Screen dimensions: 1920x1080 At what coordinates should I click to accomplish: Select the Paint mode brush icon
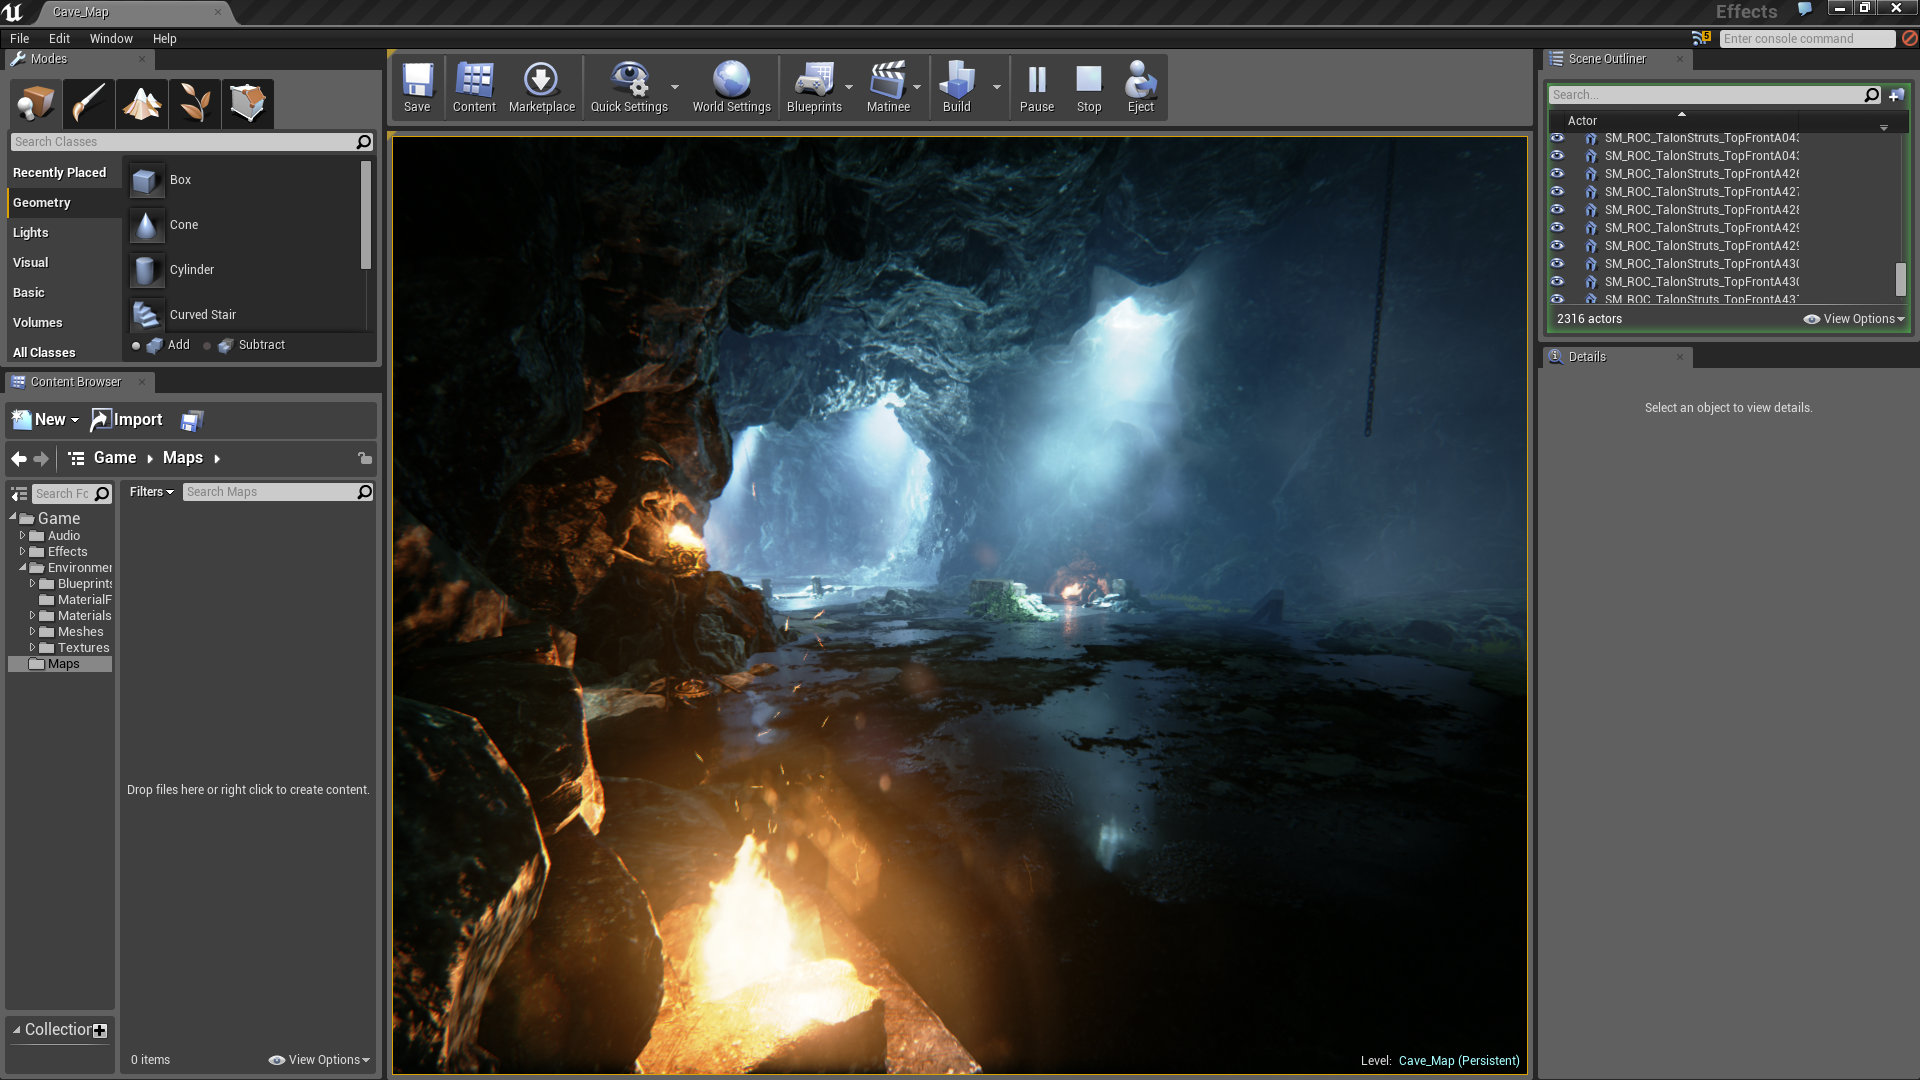pyautogui.click(x=88, y=103)
